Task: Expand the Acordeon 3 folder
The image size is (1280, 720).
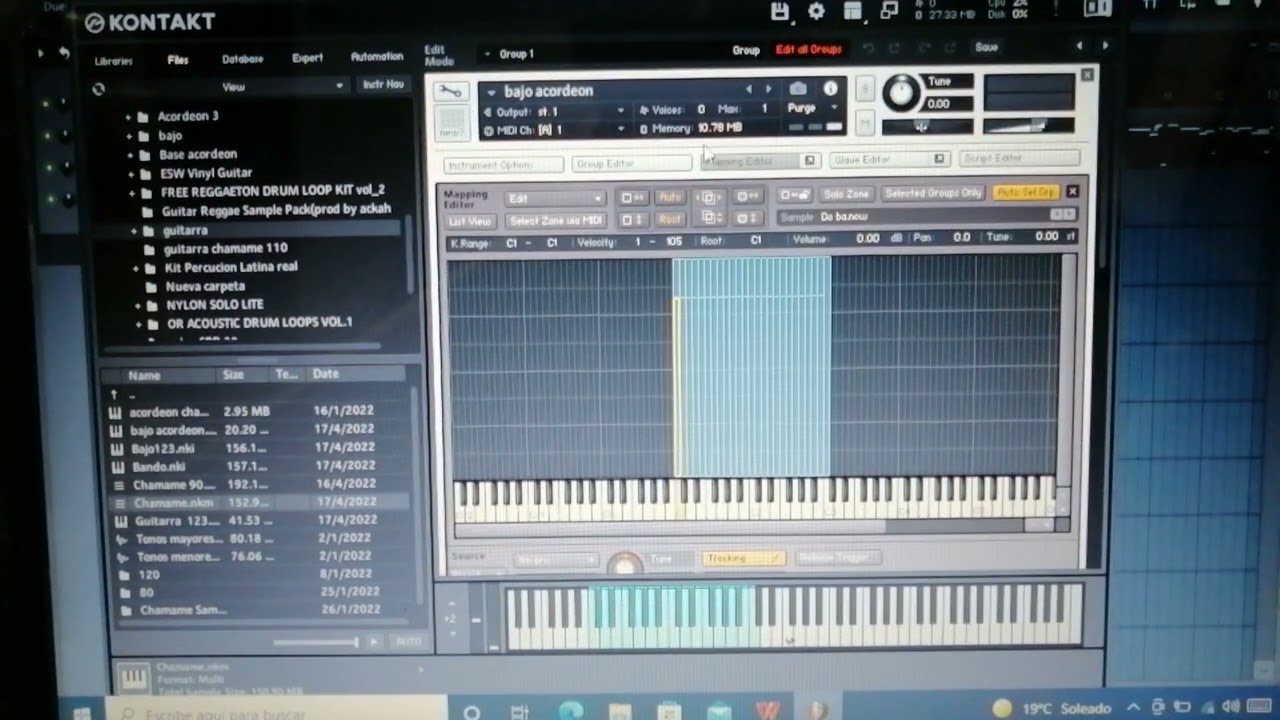Action: 128,117
